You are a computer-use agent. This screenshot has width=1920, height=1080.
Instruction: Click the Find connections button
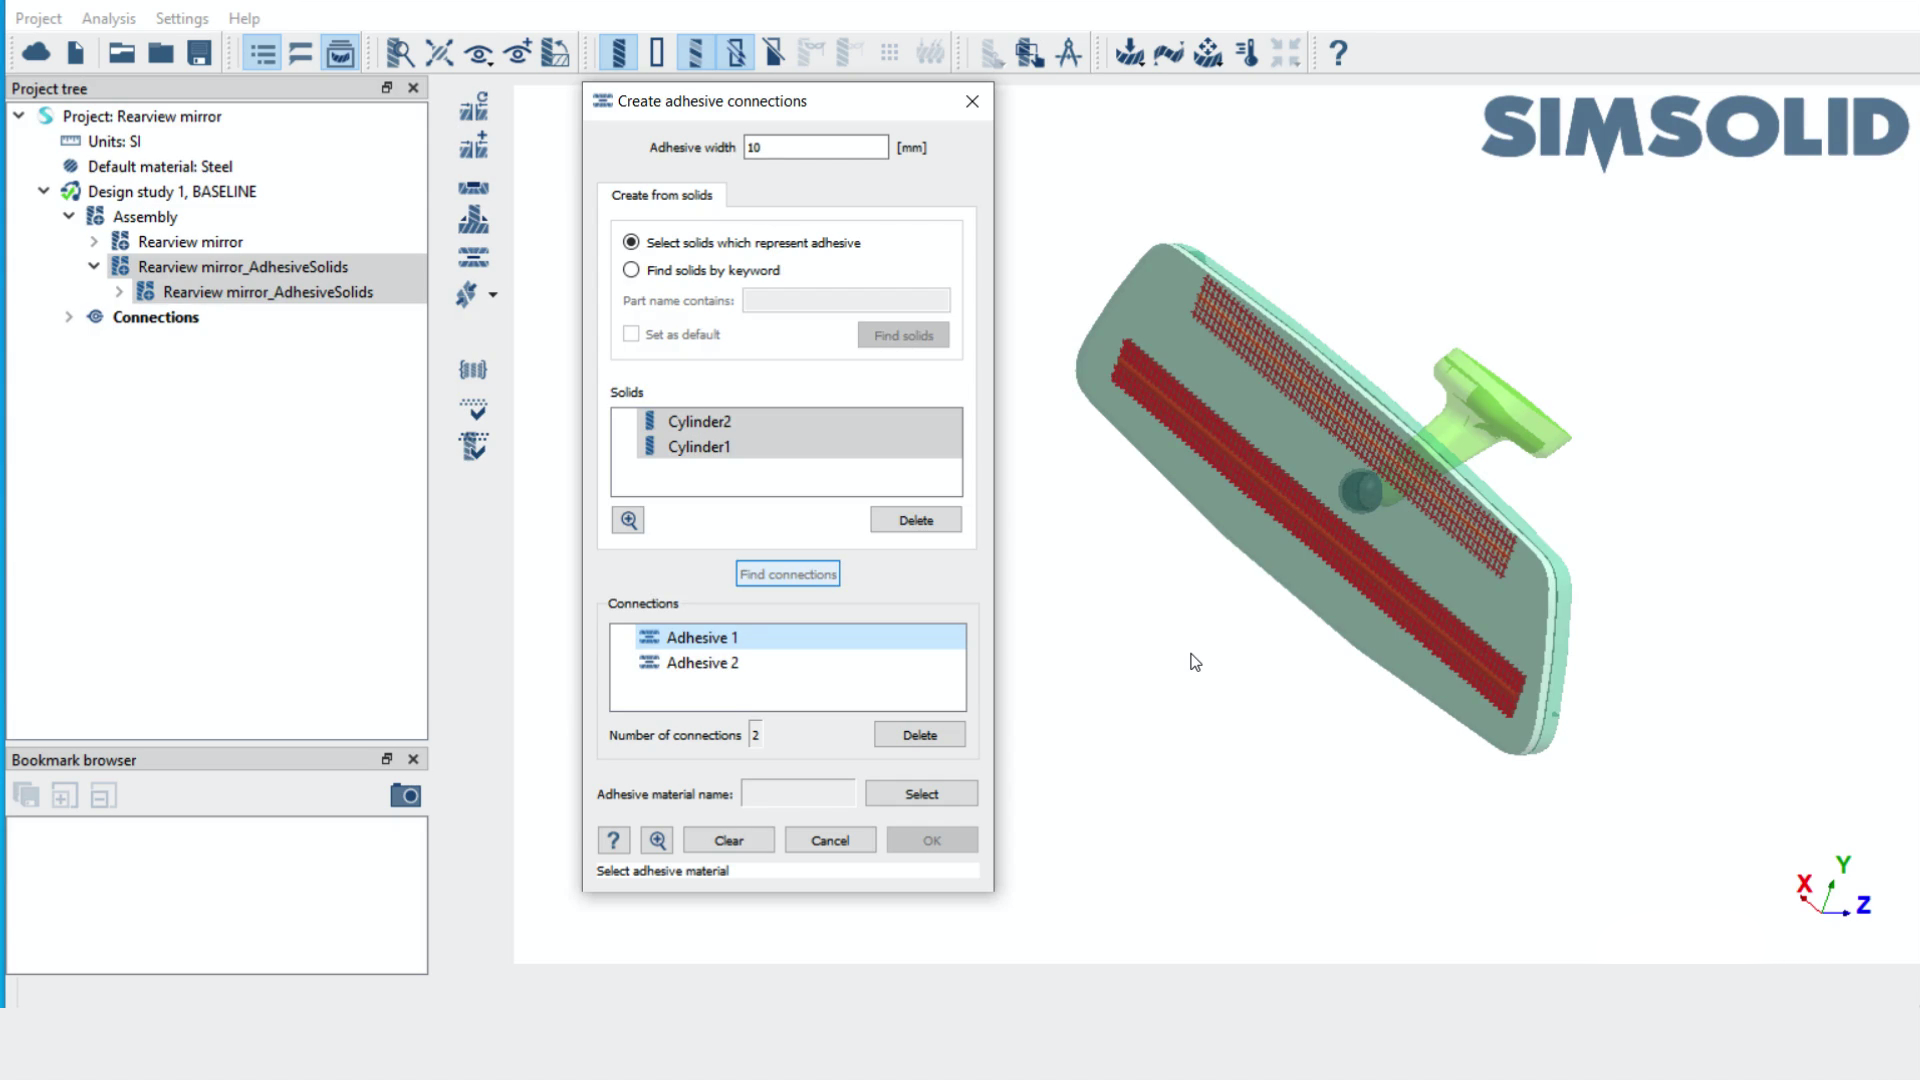click(x=788, y=574)
